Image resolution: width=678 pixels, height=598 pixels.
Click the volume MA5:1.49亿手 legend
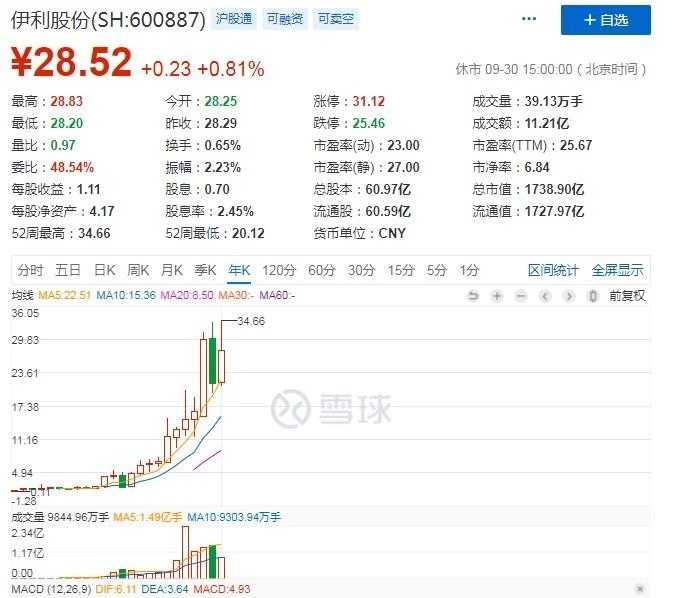pos(147,517)
